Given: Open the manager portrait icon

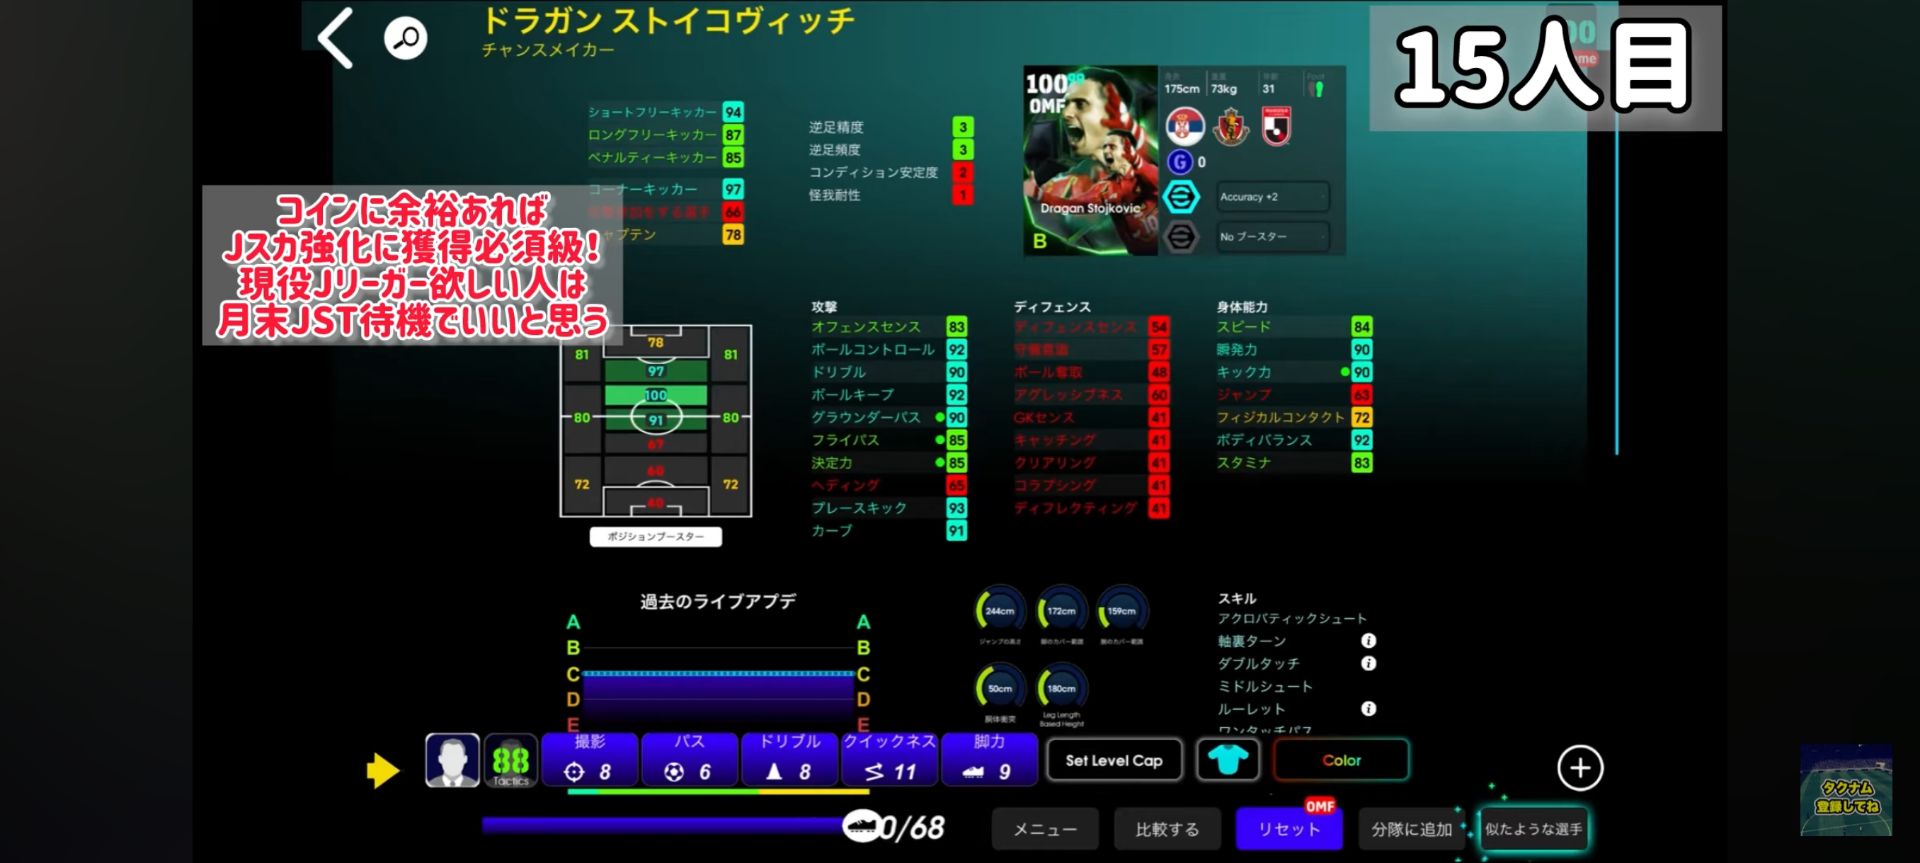Looking at the screenshot, I should coord(453,760).
